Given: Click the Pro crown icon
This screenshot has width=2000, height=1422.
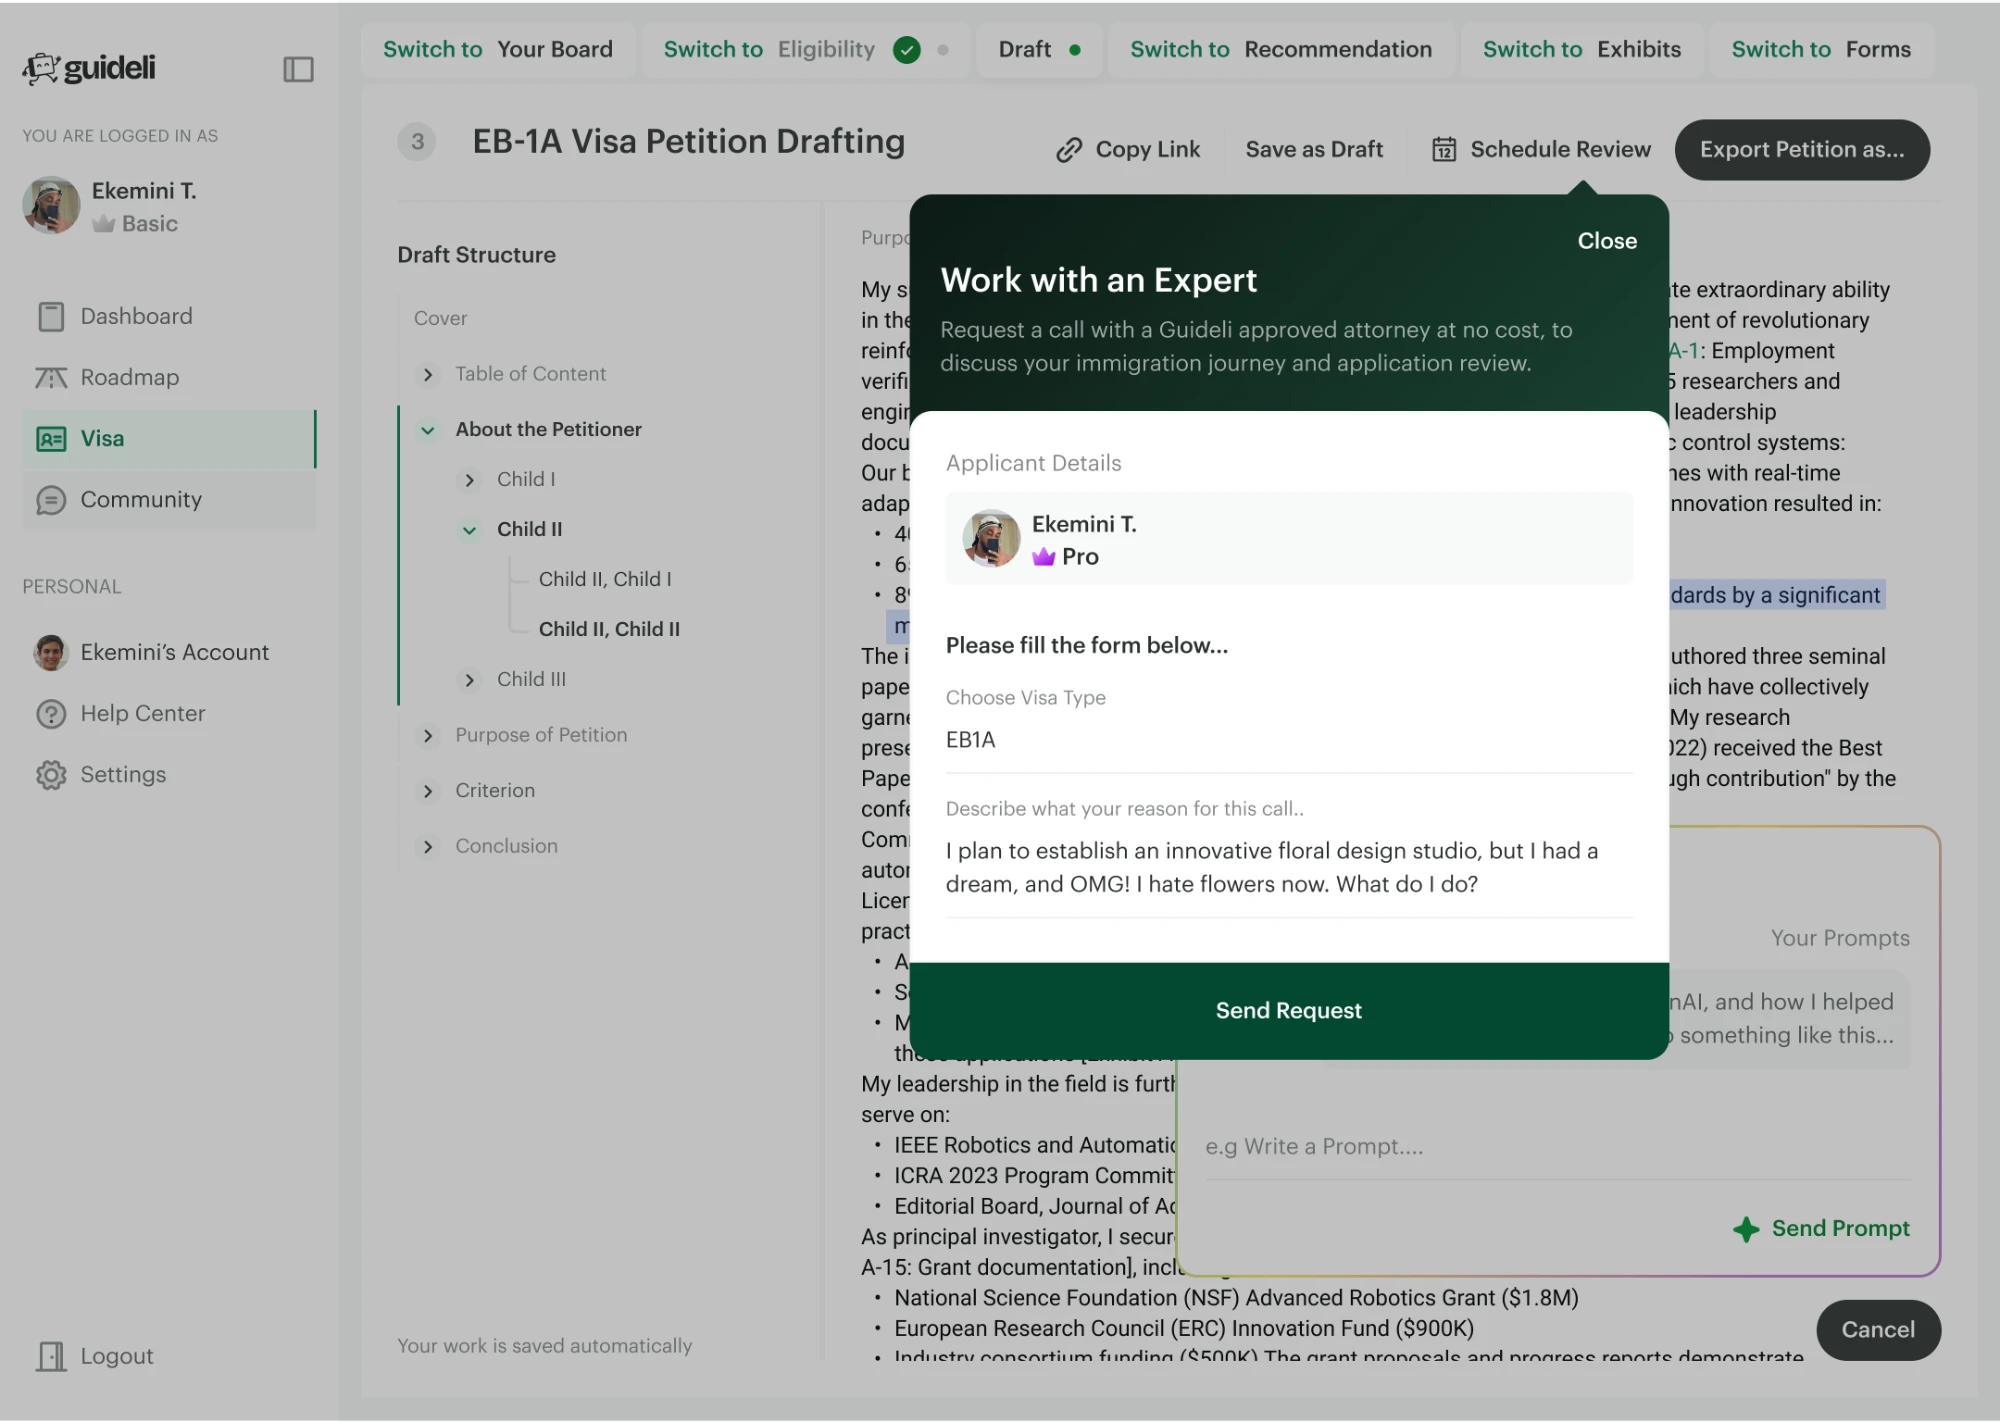Looking at the screenshot, I should pos(1043,557).
